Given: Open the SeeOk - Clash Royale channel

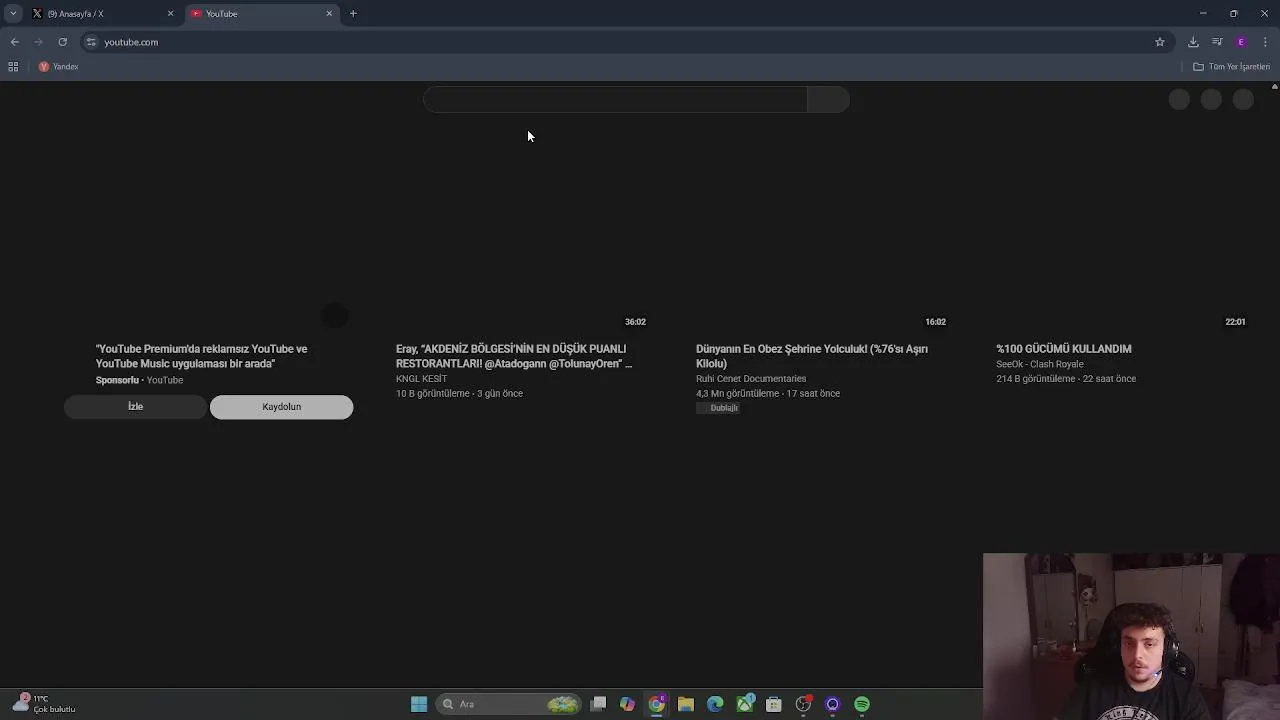Looking at the screenshot, I should (x=1040, y=364).
